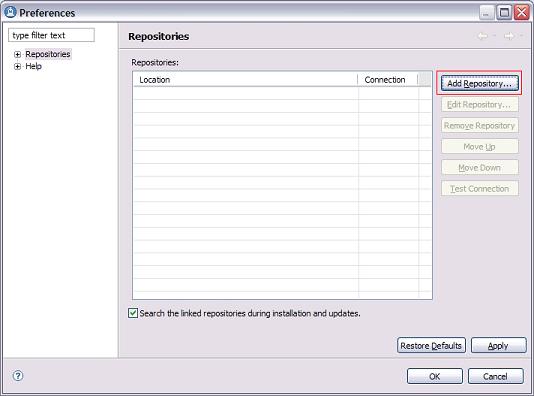
Task: Confirm the dialog with OK
Action: 435,376
